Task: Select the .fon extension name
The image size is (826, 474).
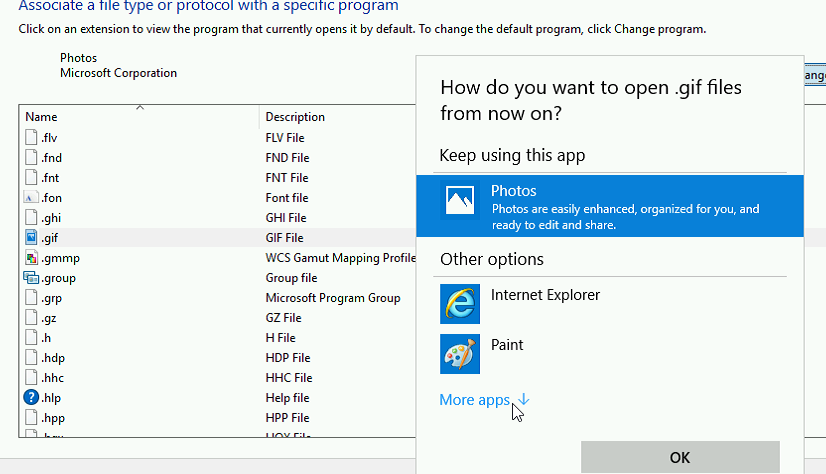Action: (x=52, y=198)
